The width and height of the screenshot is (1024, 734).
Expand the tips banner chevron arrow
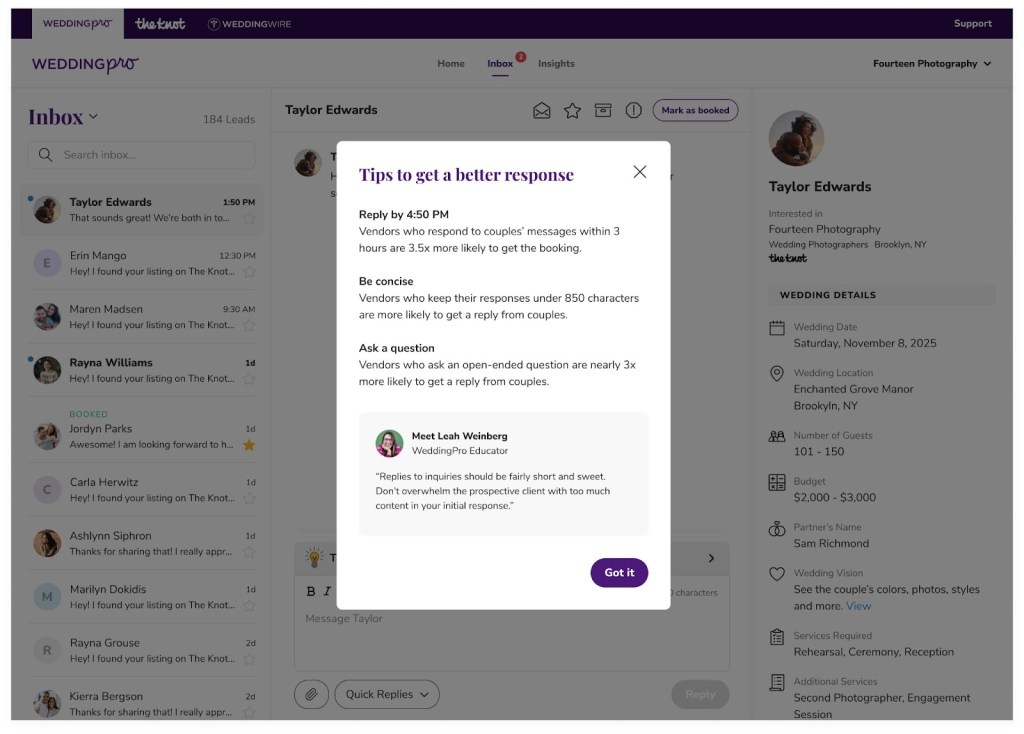(x=711, y=558)
